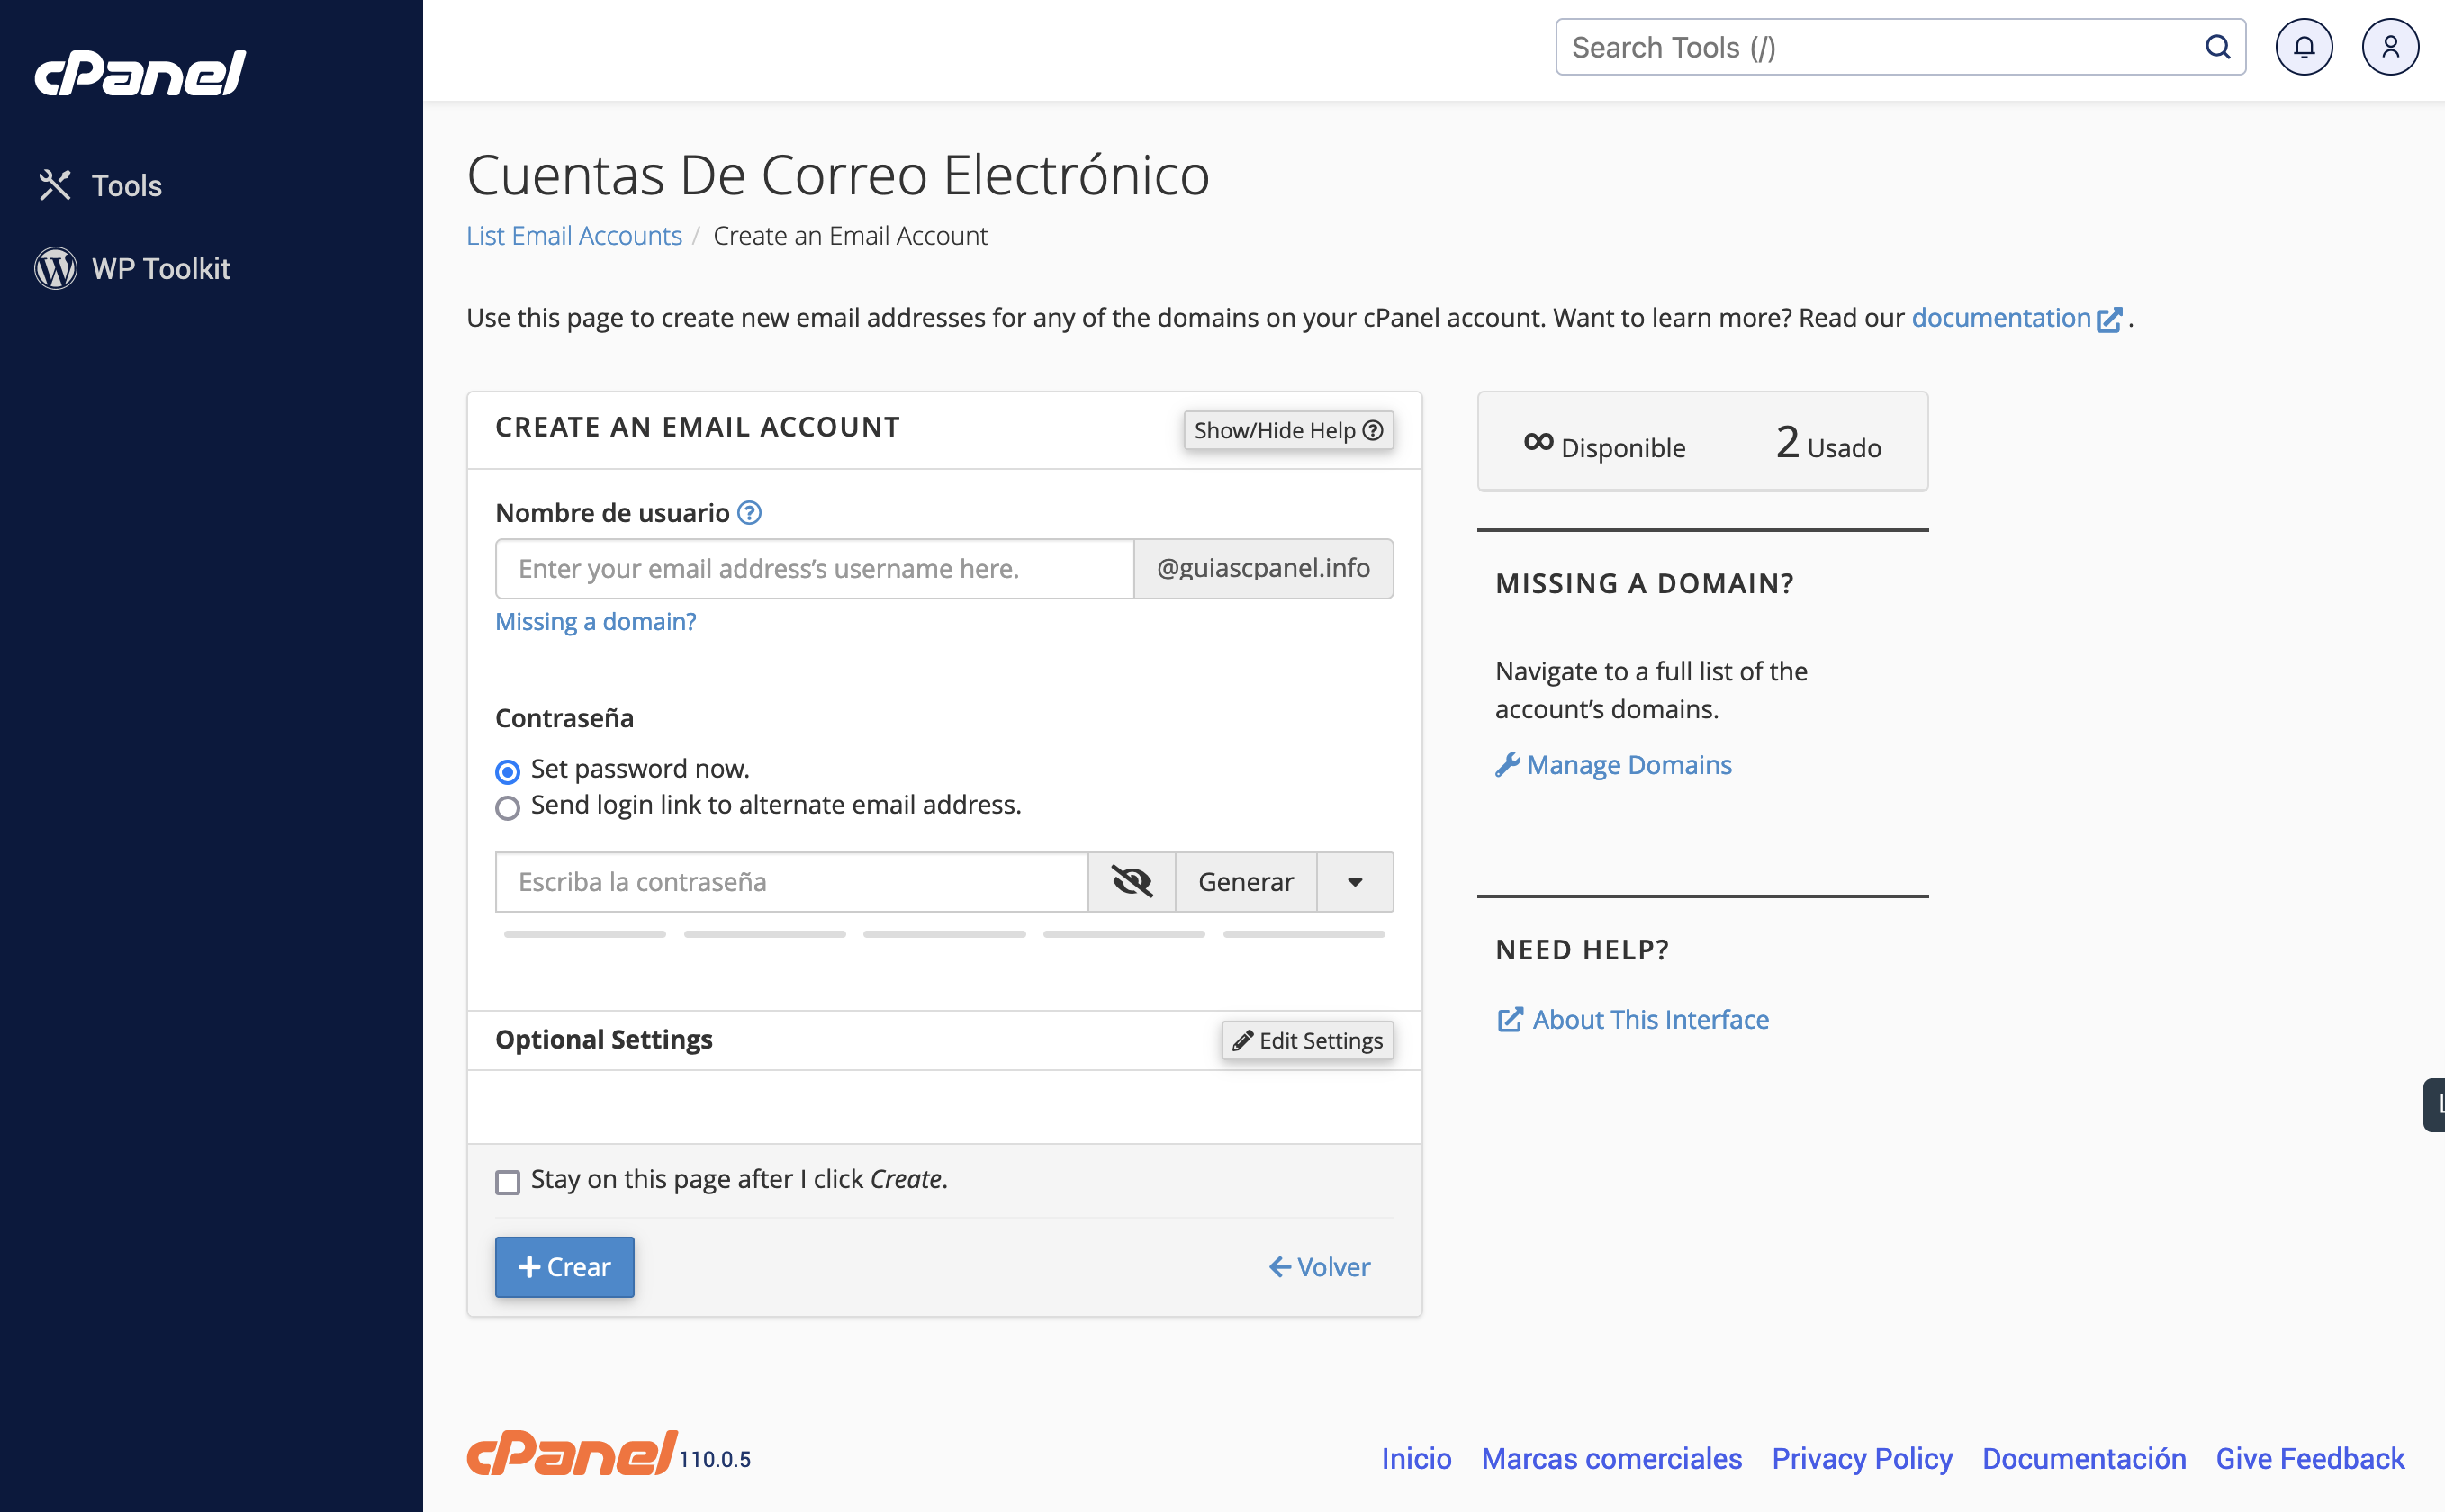Click the username input field
2445x1512 pixels.
[814, 569]
